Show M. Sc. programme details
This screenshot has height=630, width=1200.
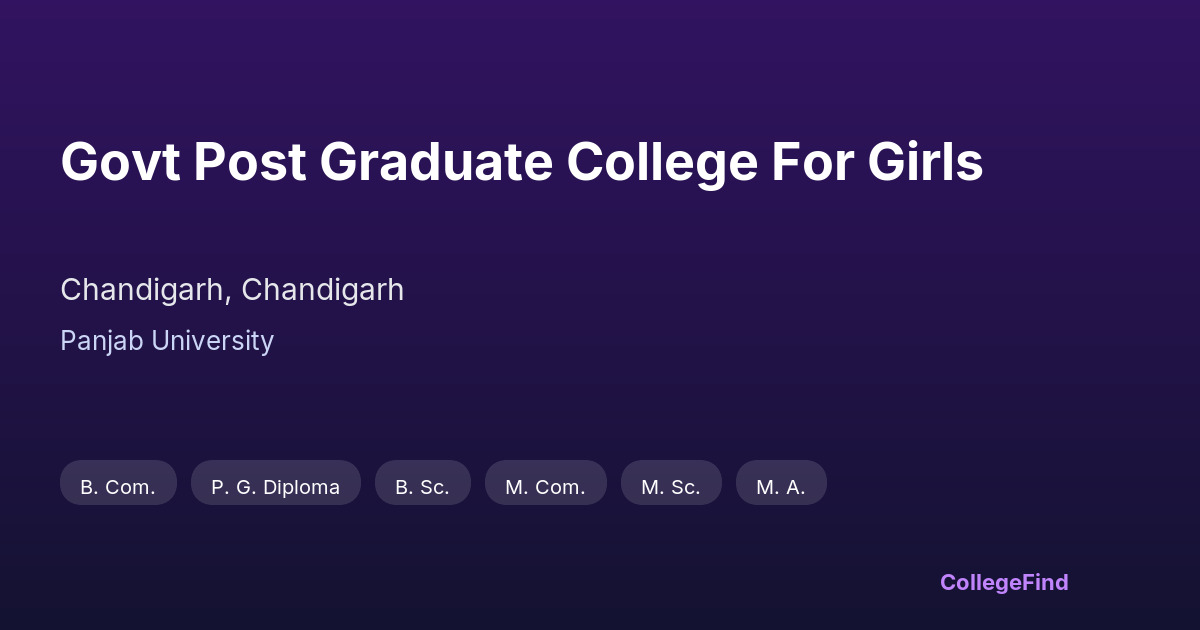tap(671, 483)
